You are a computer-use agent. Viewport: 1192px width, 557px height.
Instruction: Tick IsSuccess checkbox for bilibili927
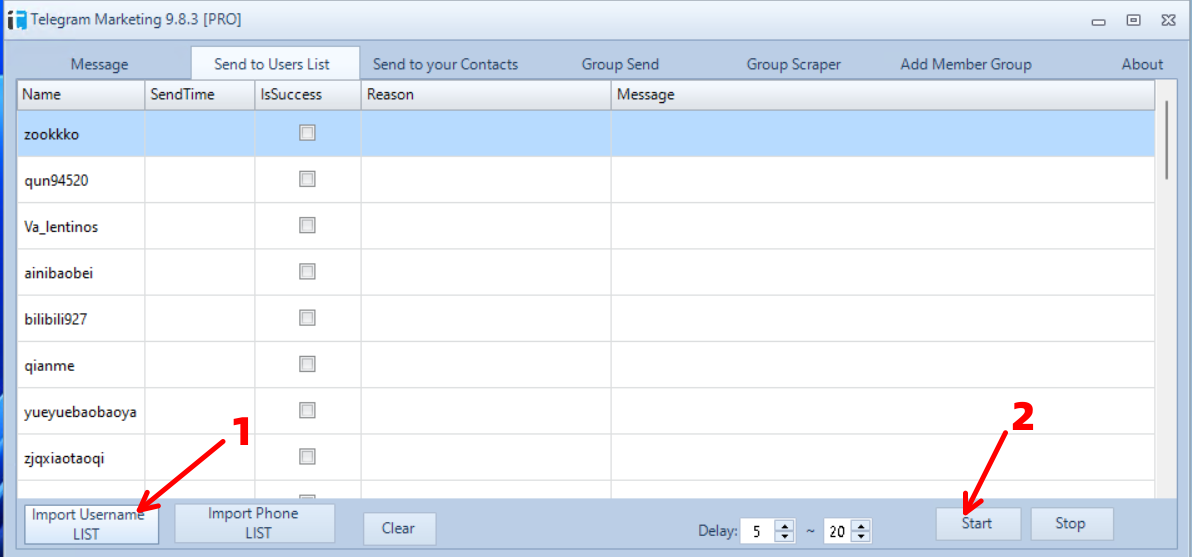tap(307, 318)
